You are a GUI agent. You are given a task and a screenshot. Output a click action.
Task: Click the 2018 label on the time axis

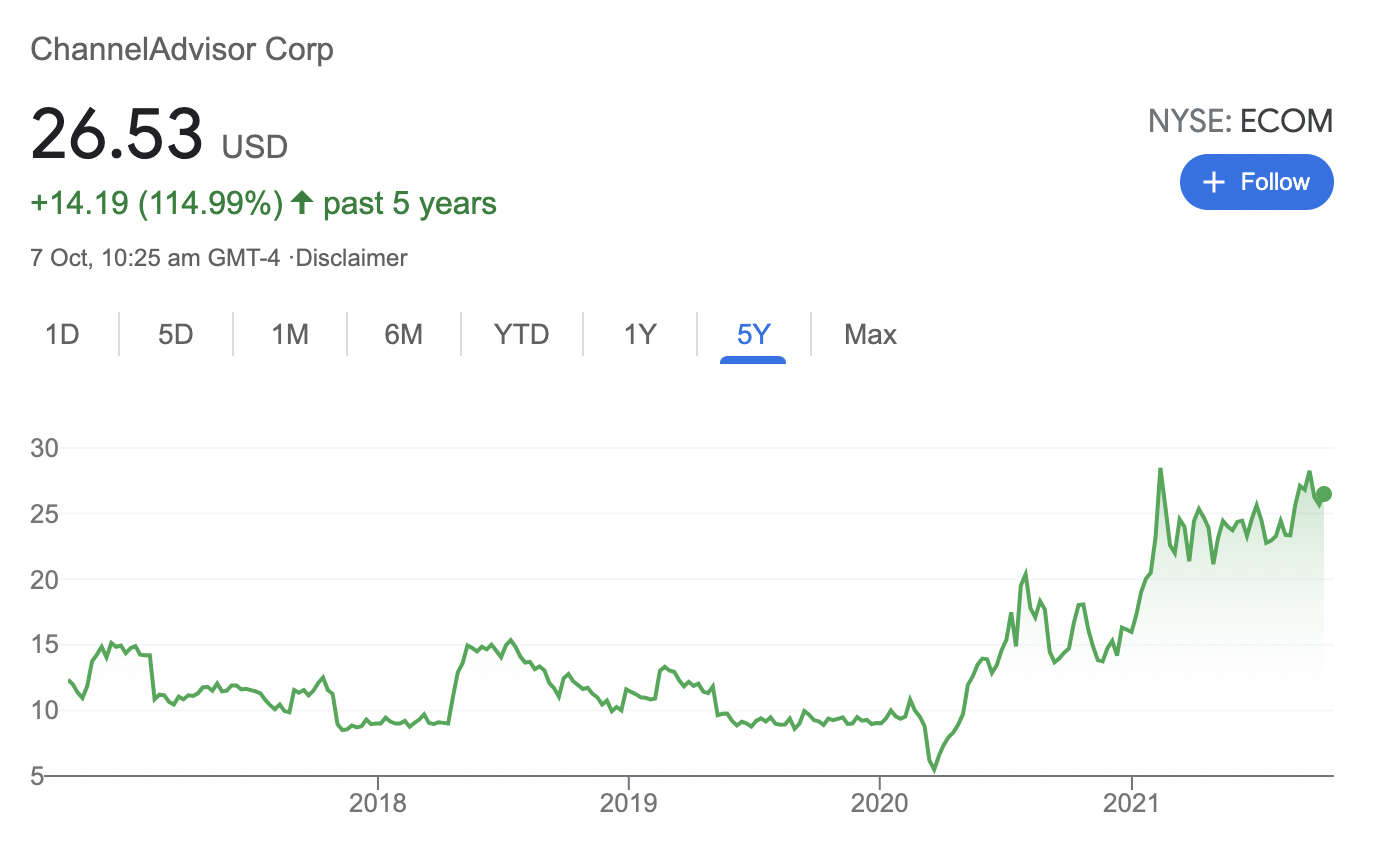(377, 803)
